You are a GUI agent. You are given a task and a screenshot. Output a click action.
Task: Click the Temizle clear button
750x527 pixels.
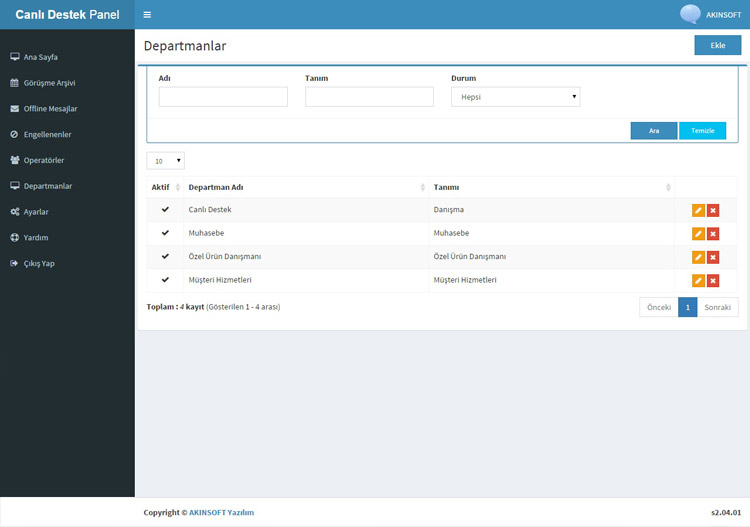click(x=702, y=131)
